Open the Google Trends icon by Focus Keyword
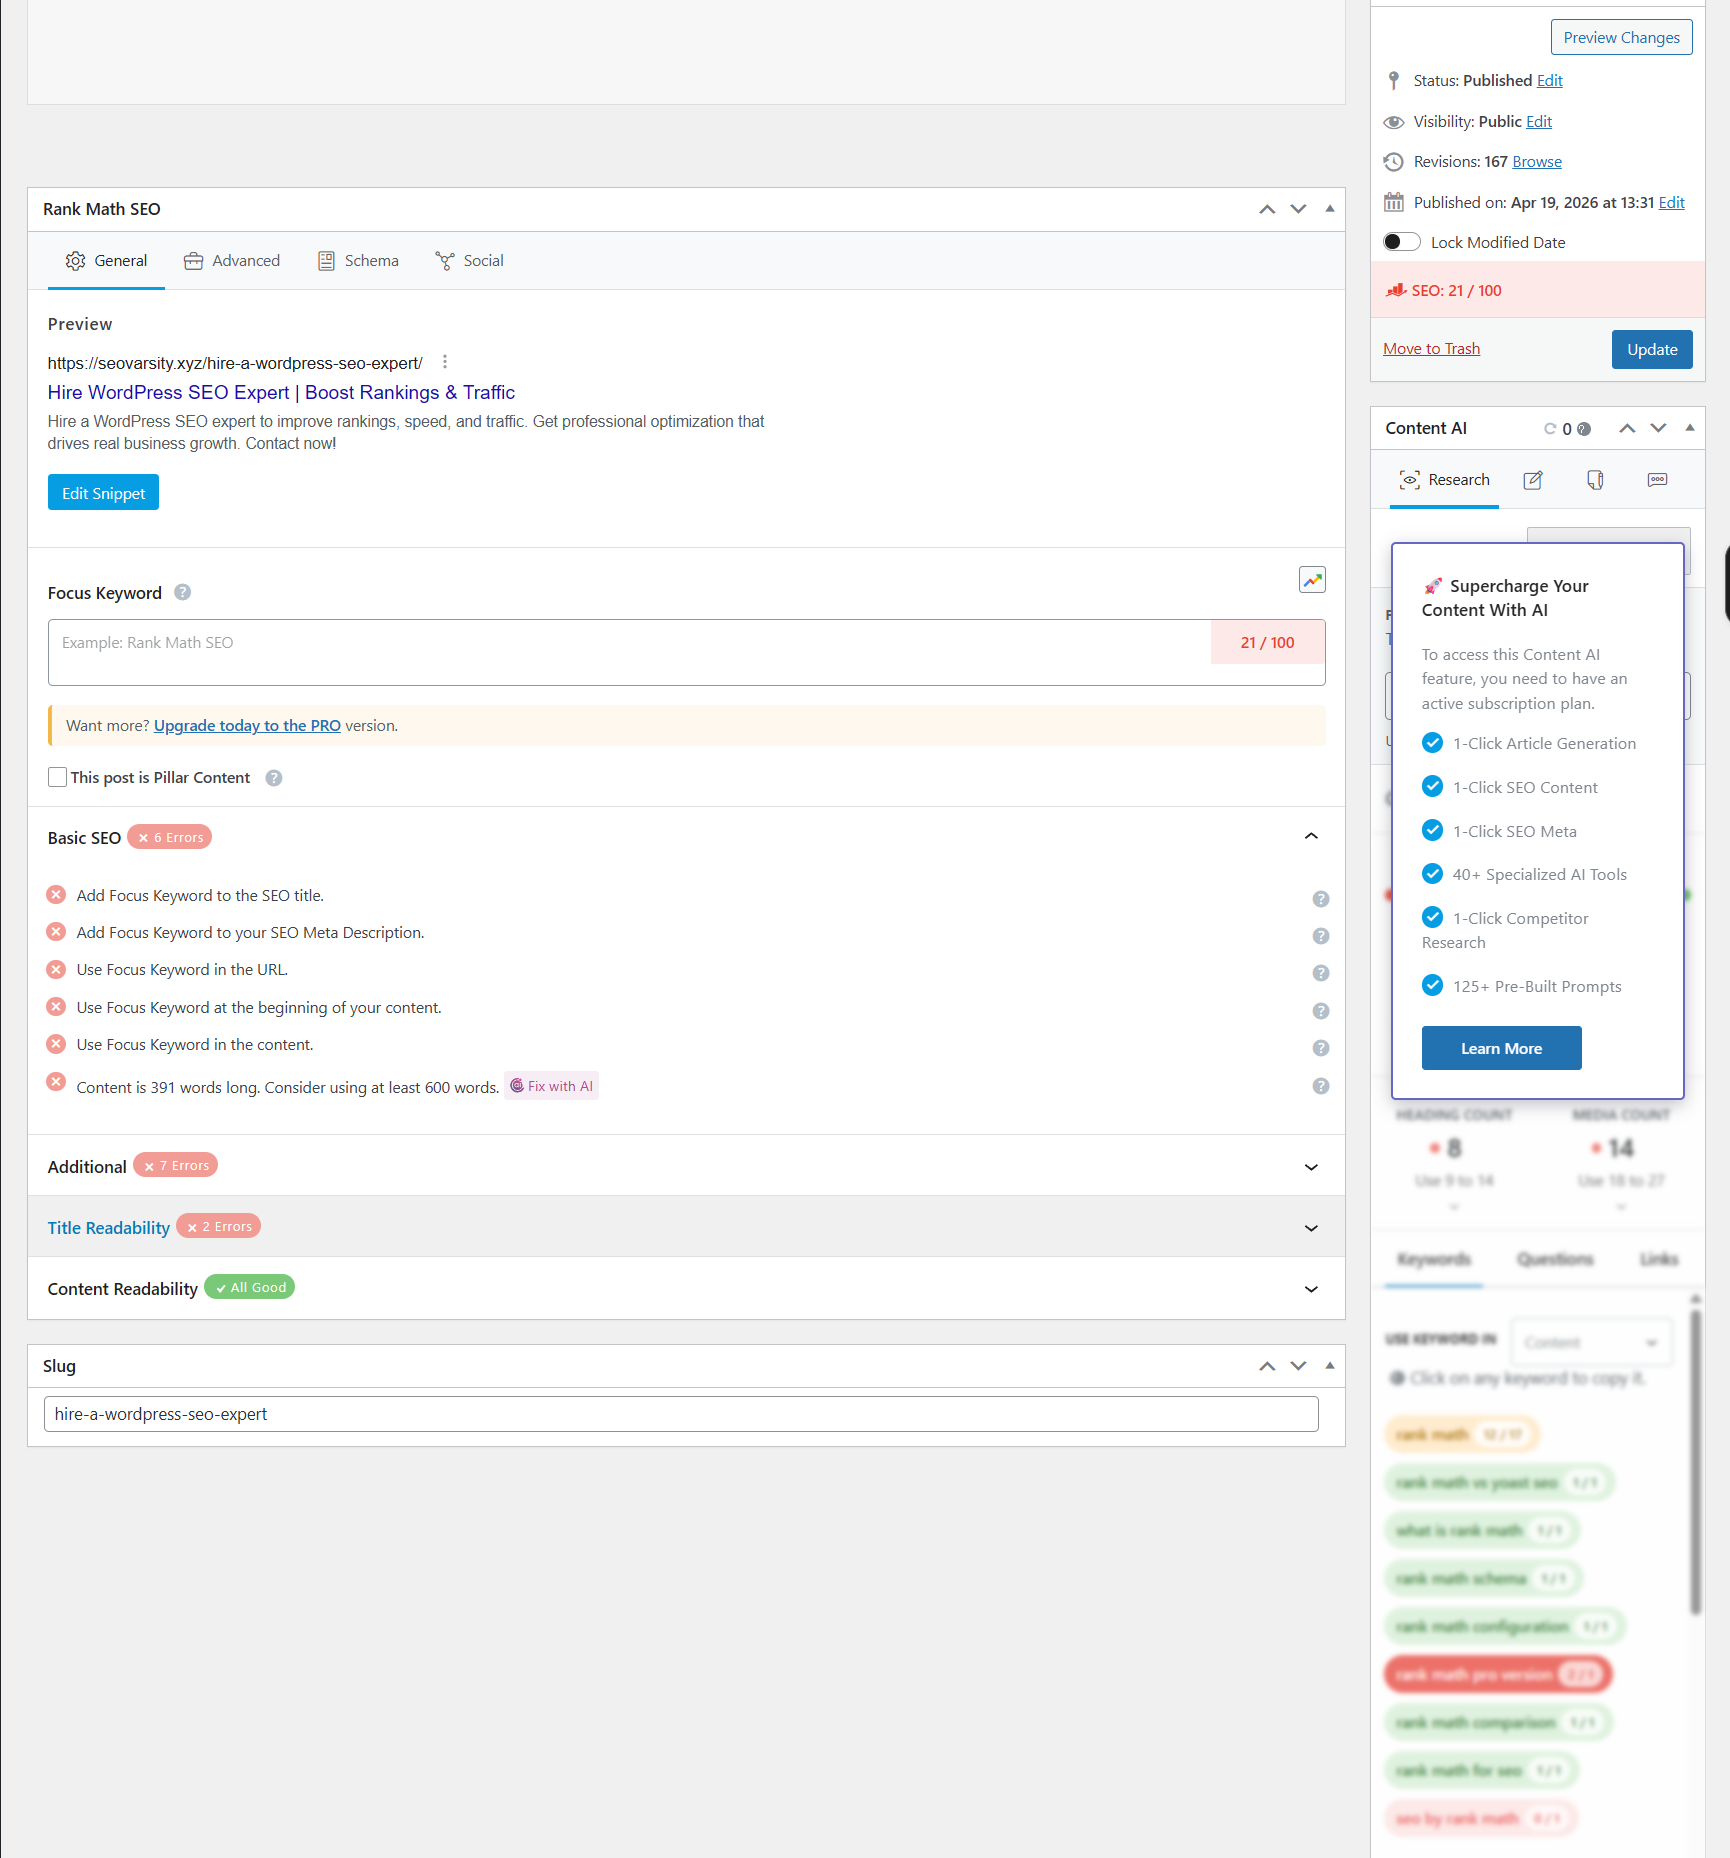The image size is (1730, 1858). pos(1312,580)
